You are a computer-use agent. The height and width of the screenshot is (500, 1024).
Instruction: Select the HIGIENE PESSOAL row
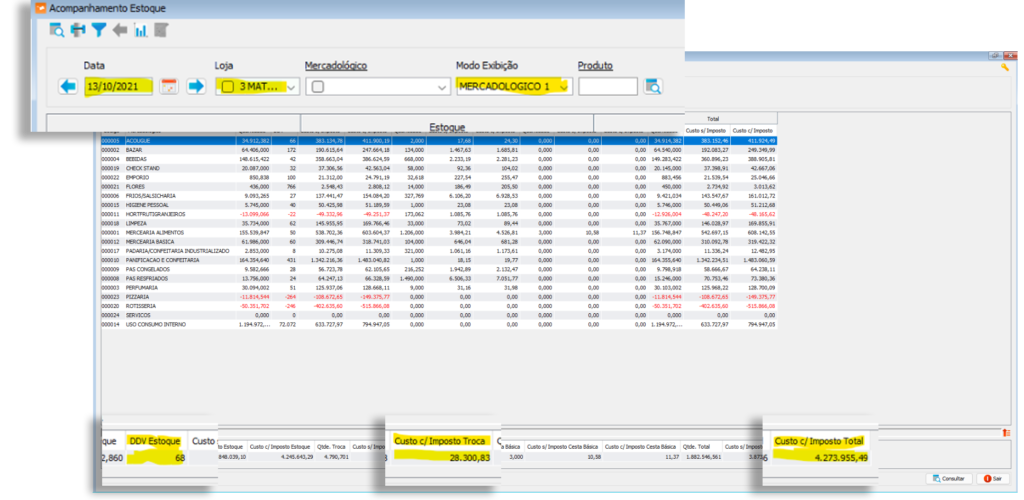(x=439, y=204)
